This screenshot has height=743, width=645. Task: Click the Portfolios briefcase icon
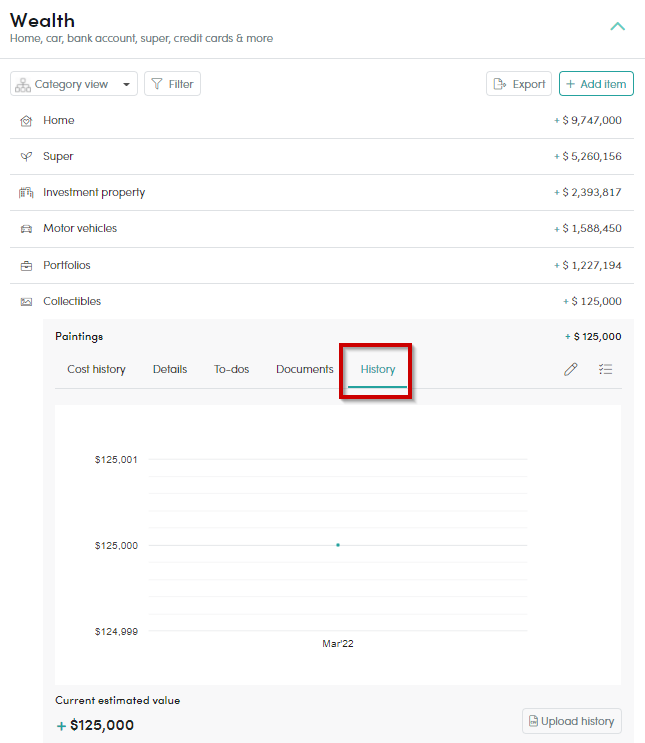click(26, 266)
